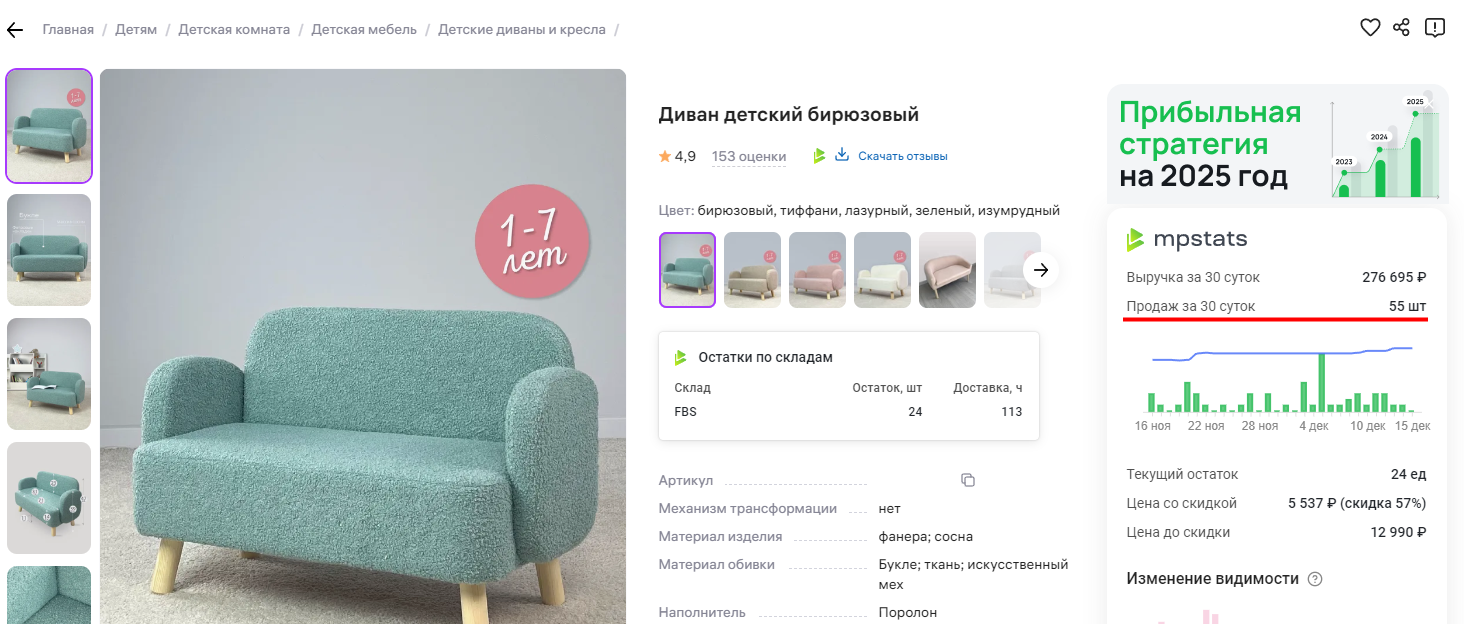
Task: Open the Прибыльная стратегия 2025 banner
Action: click(x=1277, y=145)
